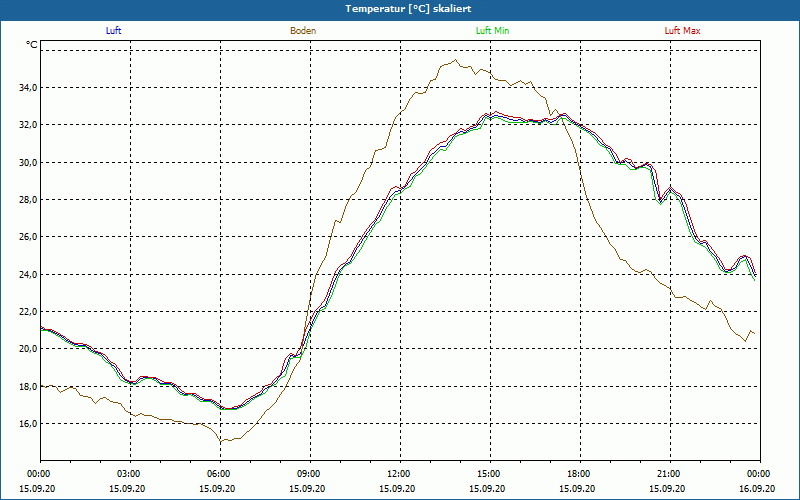Image resolution: width=800 pixels, height=500 pixels.
Task: Click the 16.09.20 date label
Action: point(757,488)
